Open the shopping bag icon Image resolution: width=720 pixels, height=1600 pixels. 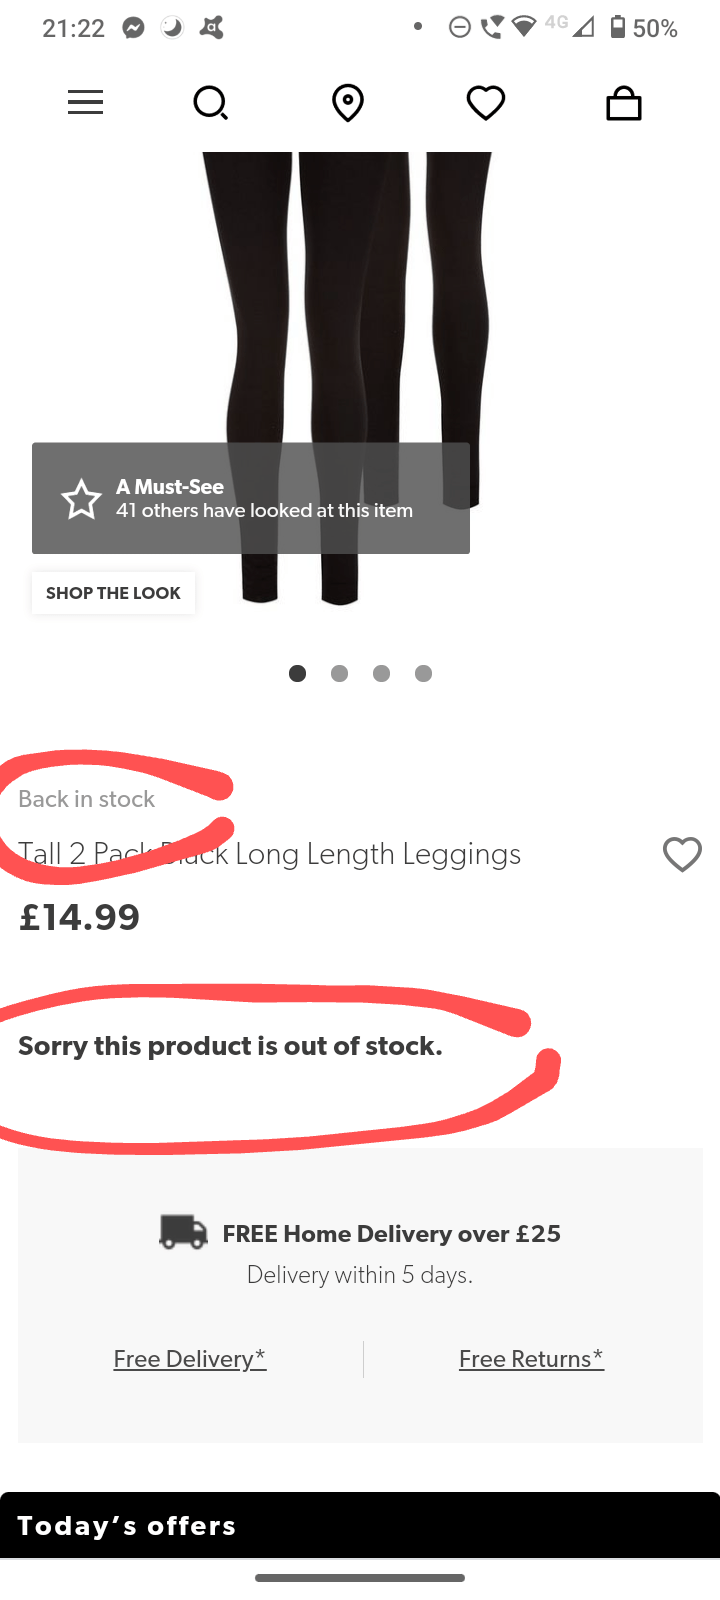[624, 103]
